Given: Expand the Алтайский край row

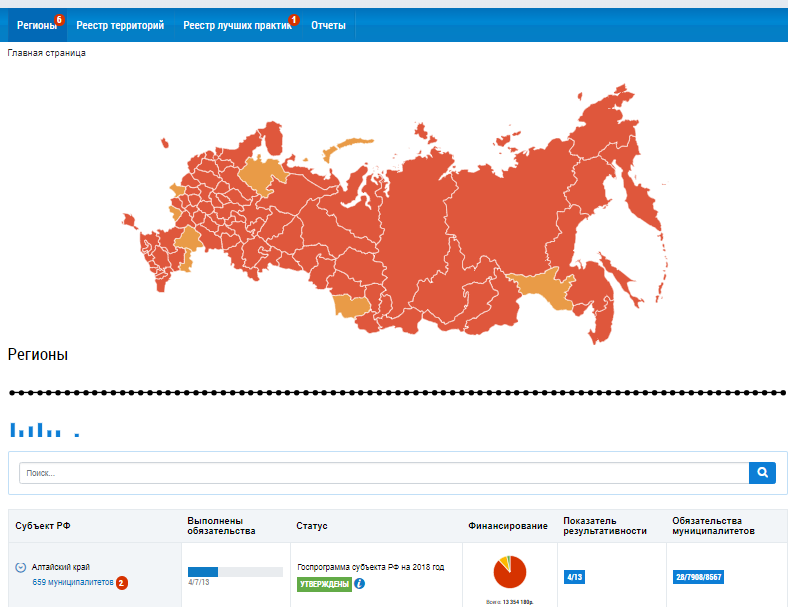Looking at the screenshot, I should [x=21, y=567].
